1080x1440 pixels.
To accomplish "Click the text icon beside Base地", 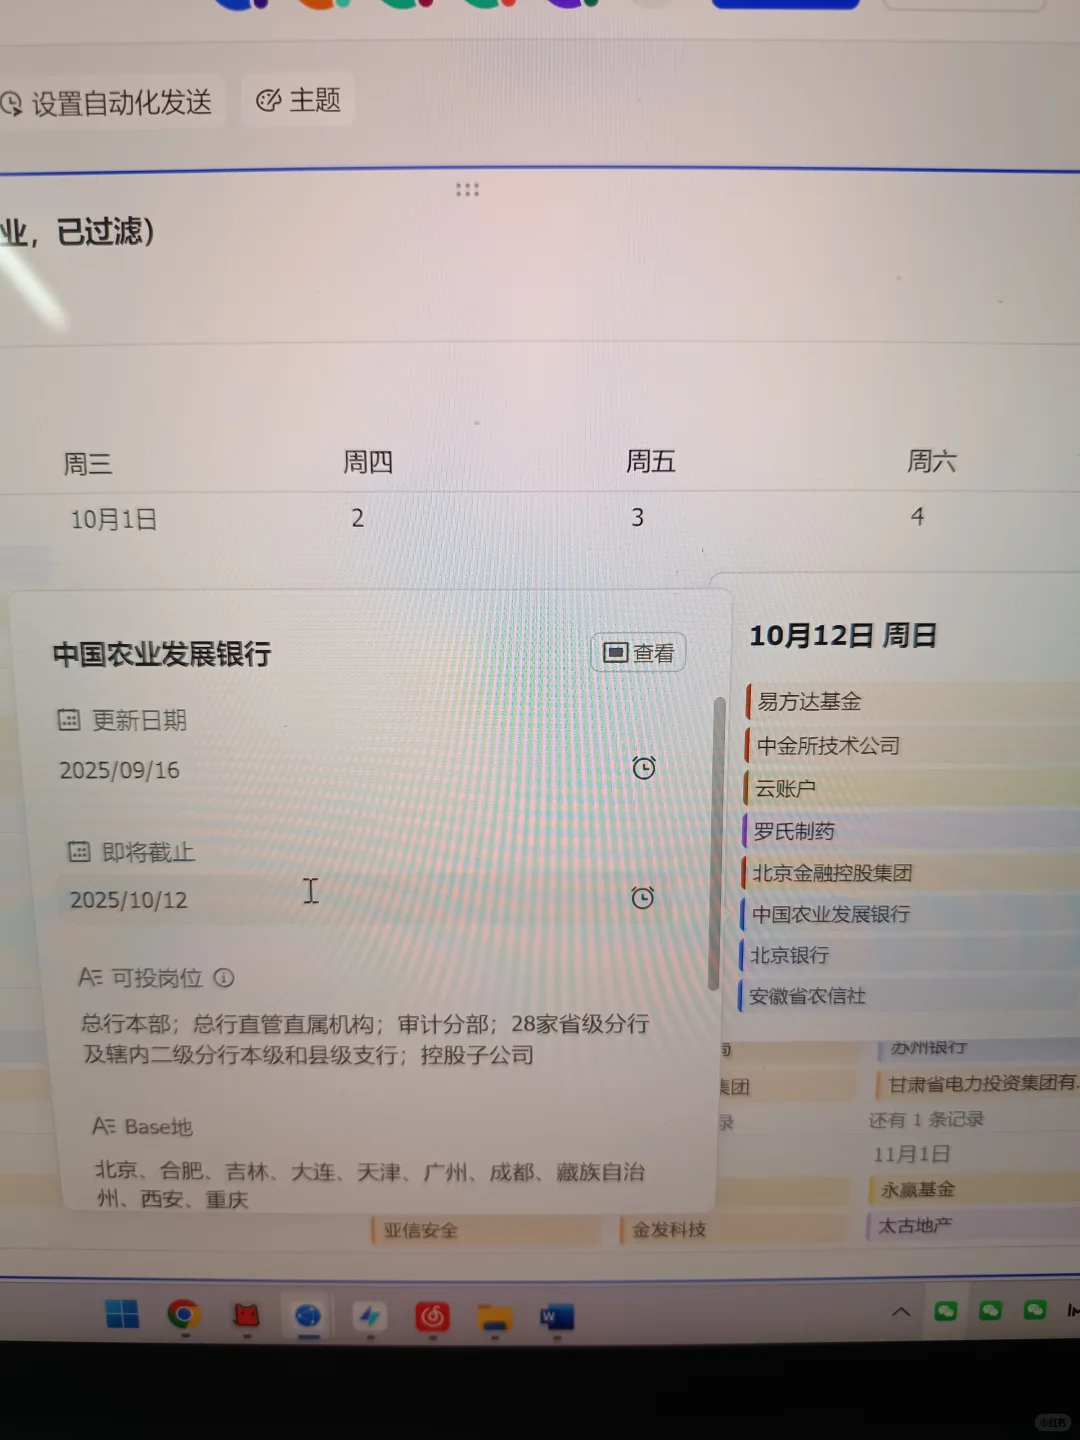I will click(x=104, y=1126).
